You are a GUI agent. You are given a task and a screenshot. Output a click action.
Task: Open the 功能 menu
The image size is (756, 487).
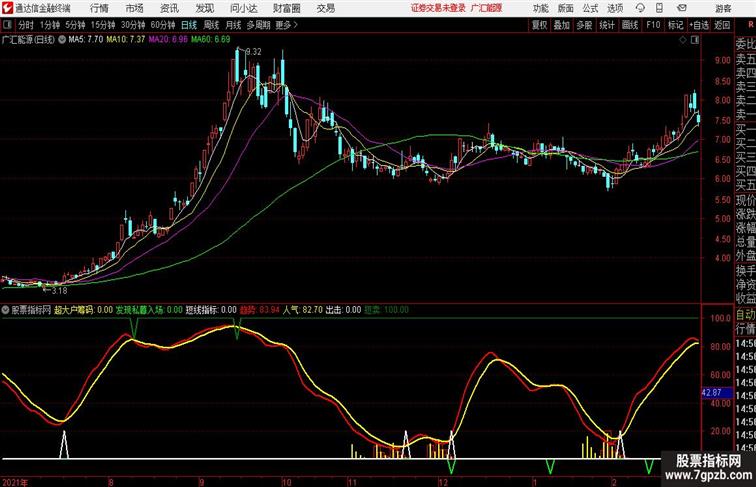click(540, 8)
